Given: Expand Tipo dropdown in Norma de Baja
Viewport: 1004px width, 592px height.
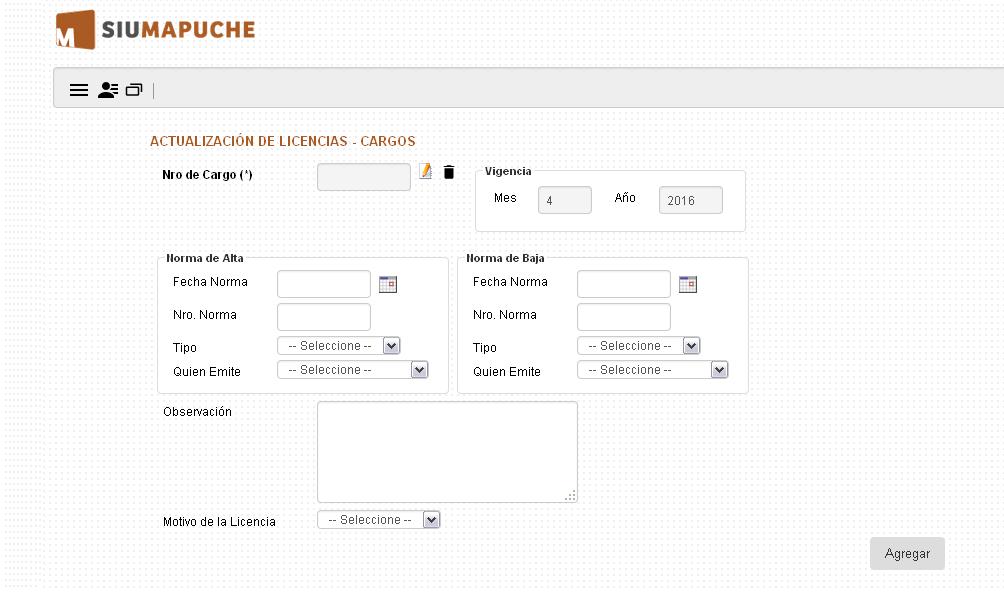Looking at the screenshot, I should pyautogui.click(x=639, y=346).
